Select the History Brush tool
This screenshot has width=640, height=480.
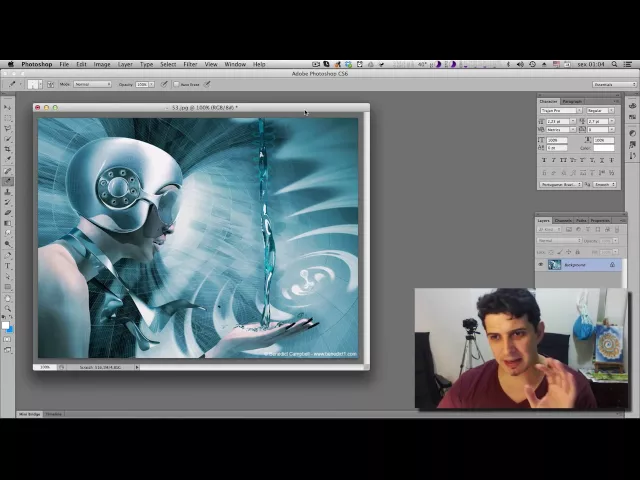point(7,202)
